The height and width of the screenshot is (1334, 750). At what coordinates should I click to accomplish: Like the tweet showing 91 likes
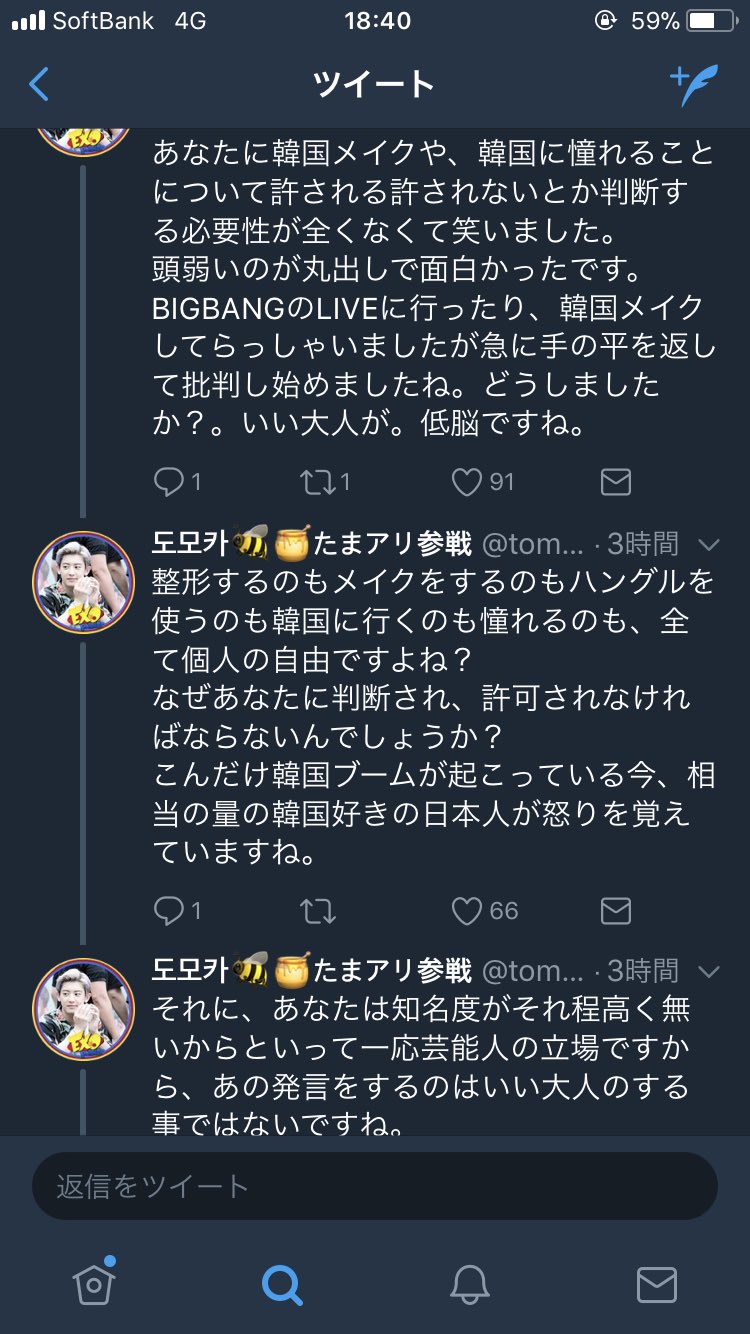466,481
